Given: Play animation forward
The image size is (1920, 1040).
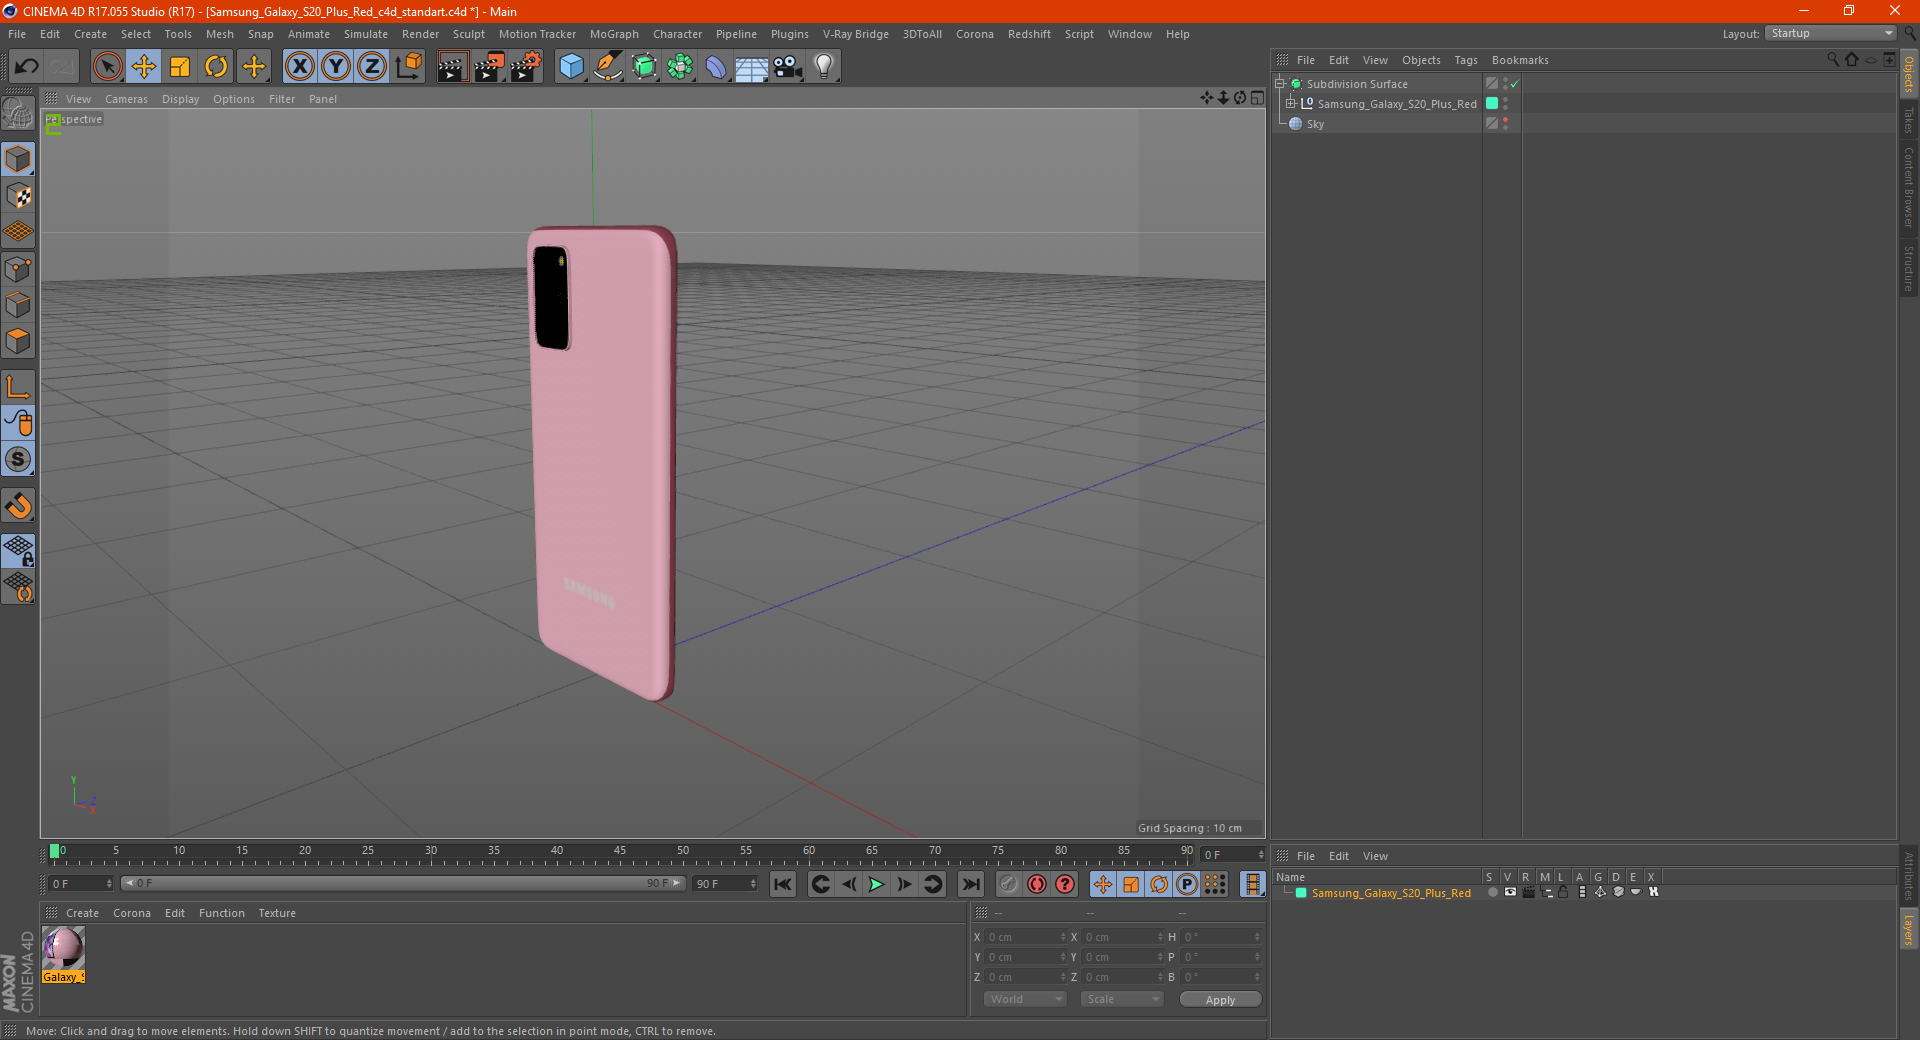Looking at the screenshot, I should [876, 884].
